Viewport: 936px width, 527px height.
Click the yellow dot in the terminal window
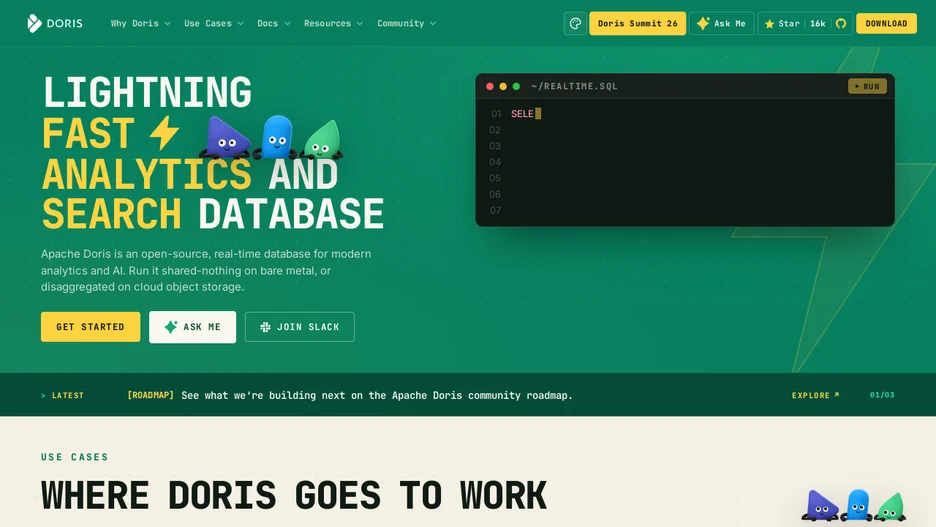coord(503,87)
